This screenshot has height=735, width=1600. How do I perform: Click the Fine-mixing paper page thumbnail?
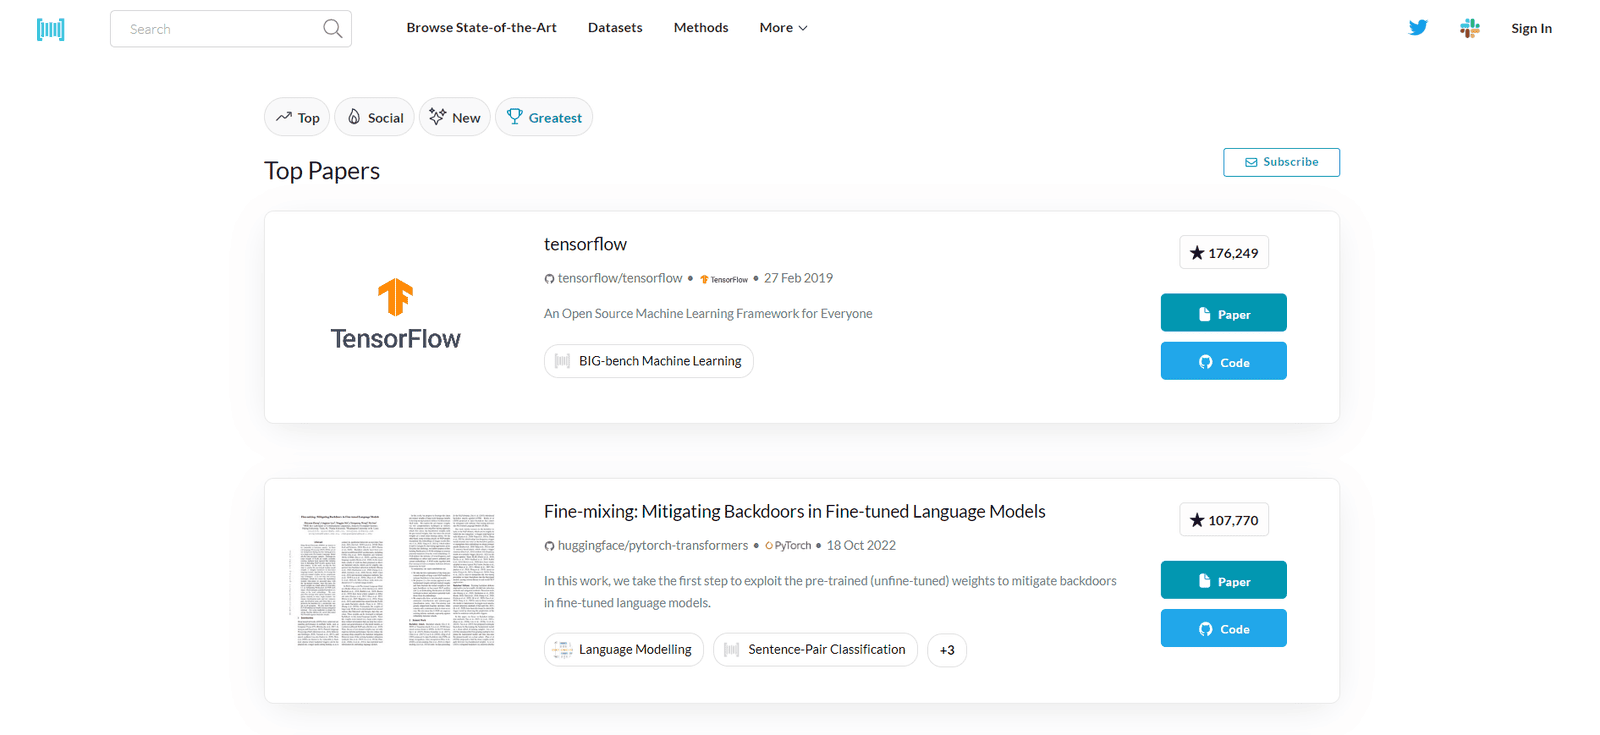pos(396,581)
